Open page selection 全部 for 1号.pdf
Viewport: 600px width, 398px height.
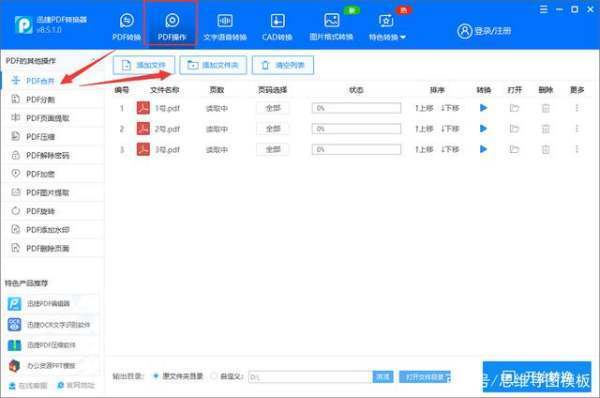point(273,108)
